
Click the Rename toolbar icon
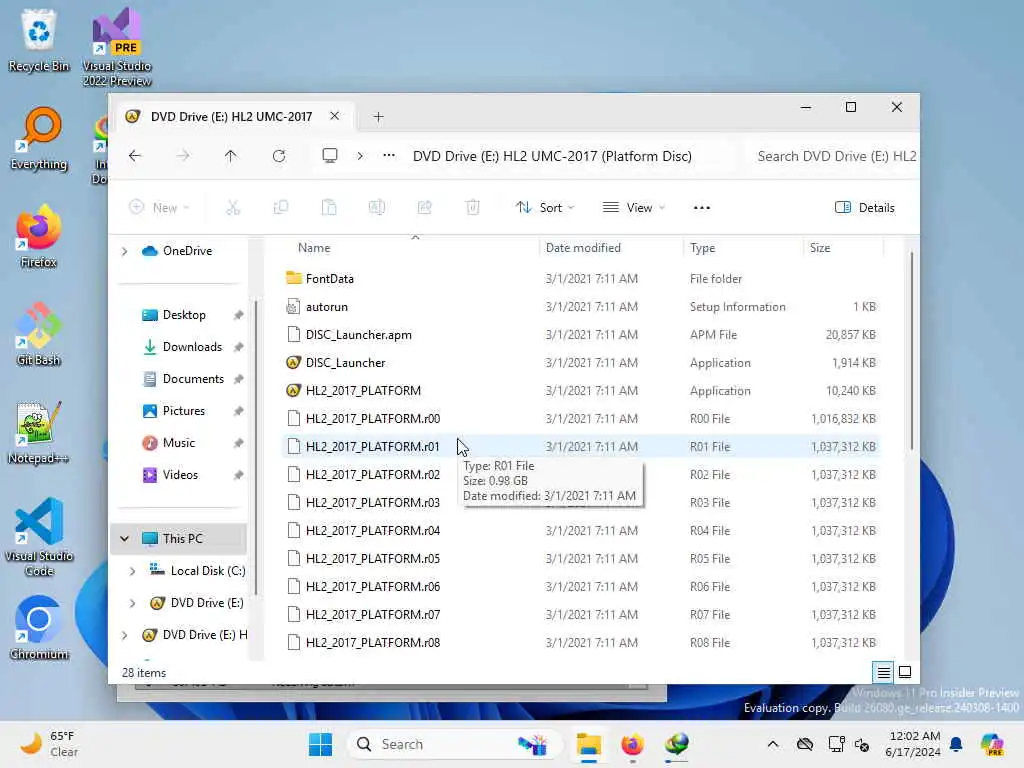click(x=377, y=208)
